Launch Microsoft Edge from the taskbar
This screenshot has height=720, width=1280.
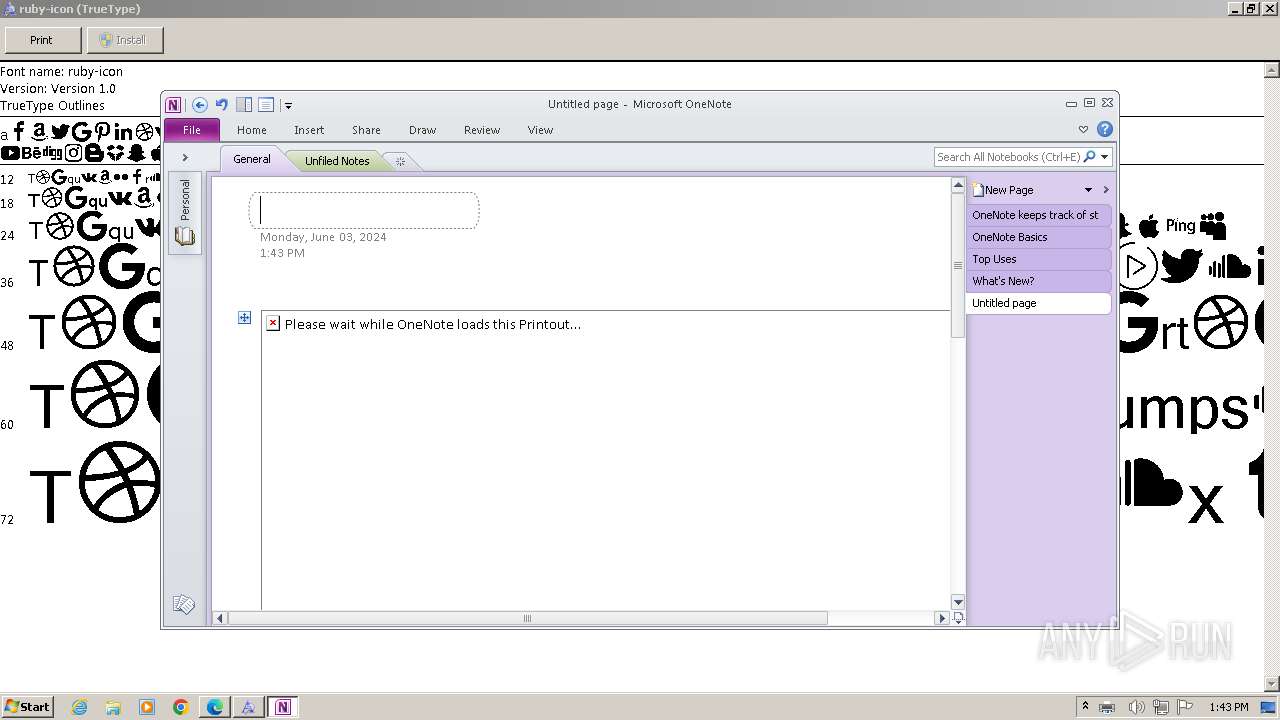click(x=215, y=707)
